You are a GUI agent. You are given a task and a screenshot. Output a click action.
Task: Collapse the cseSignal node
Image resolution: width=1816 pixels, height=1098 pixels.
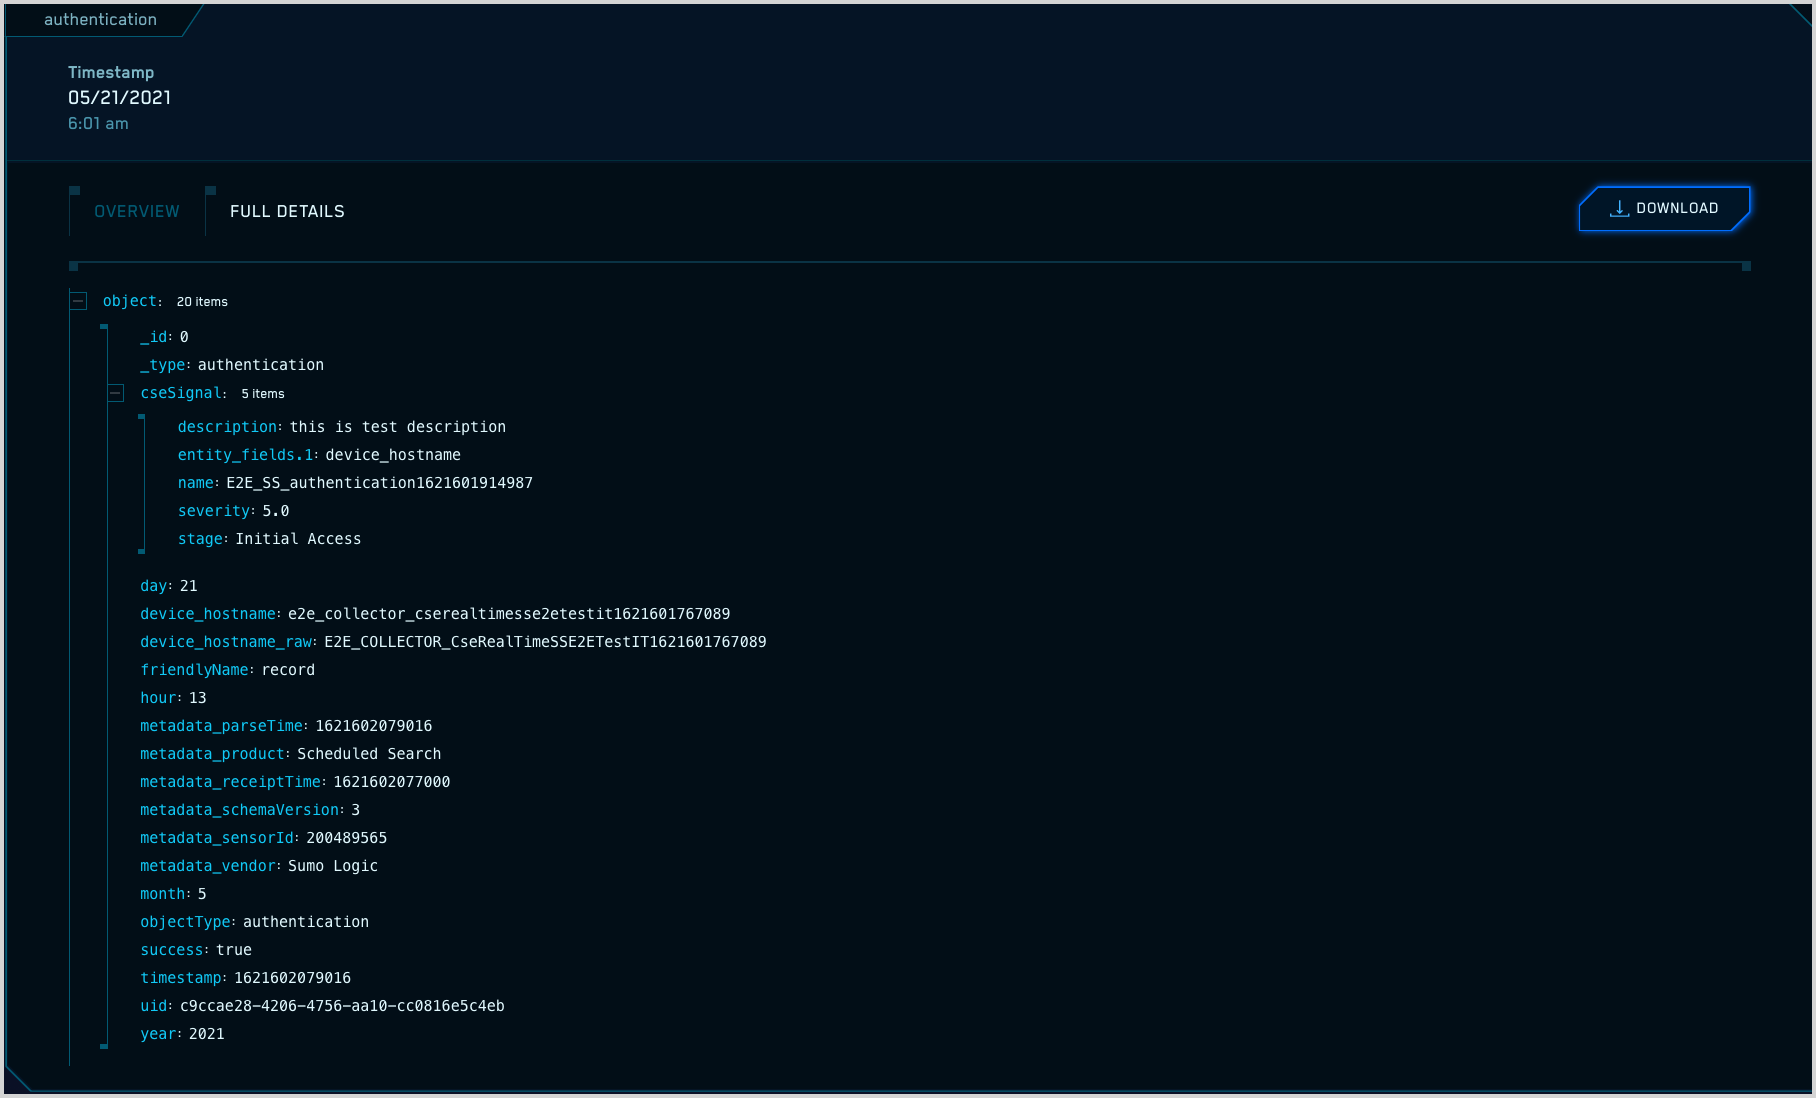pos(116,394)
